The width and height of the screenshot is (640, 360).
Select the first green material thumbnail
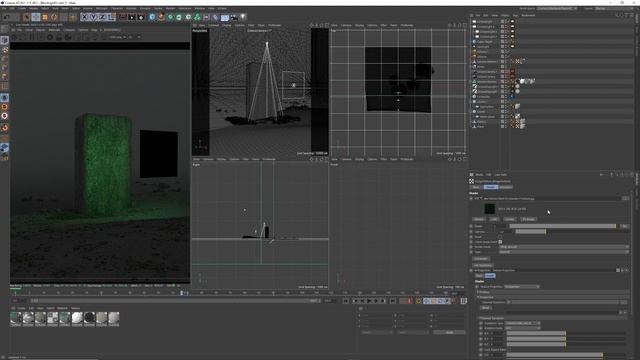16,318
